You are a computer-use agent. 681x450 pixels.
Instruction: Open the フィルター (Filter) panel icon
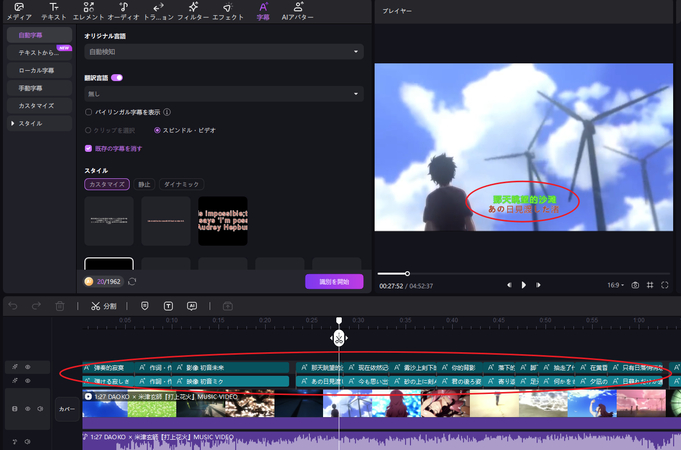193,11
